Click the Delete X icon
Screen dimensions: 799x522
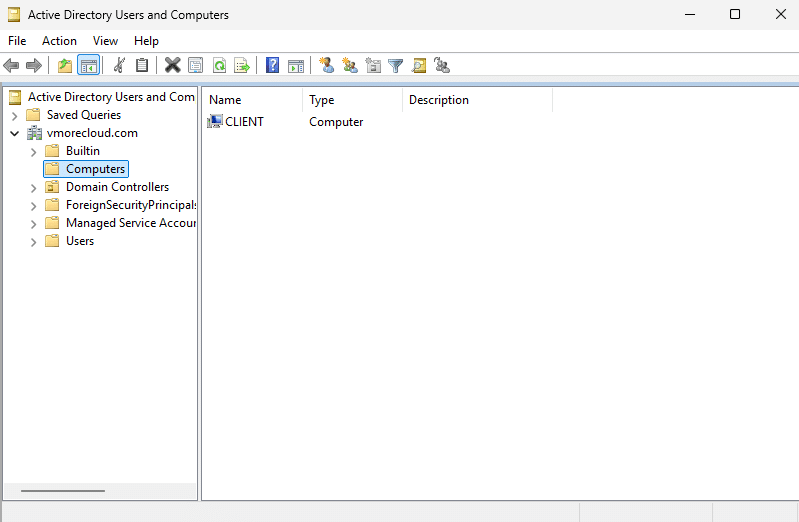click(173, 65)
